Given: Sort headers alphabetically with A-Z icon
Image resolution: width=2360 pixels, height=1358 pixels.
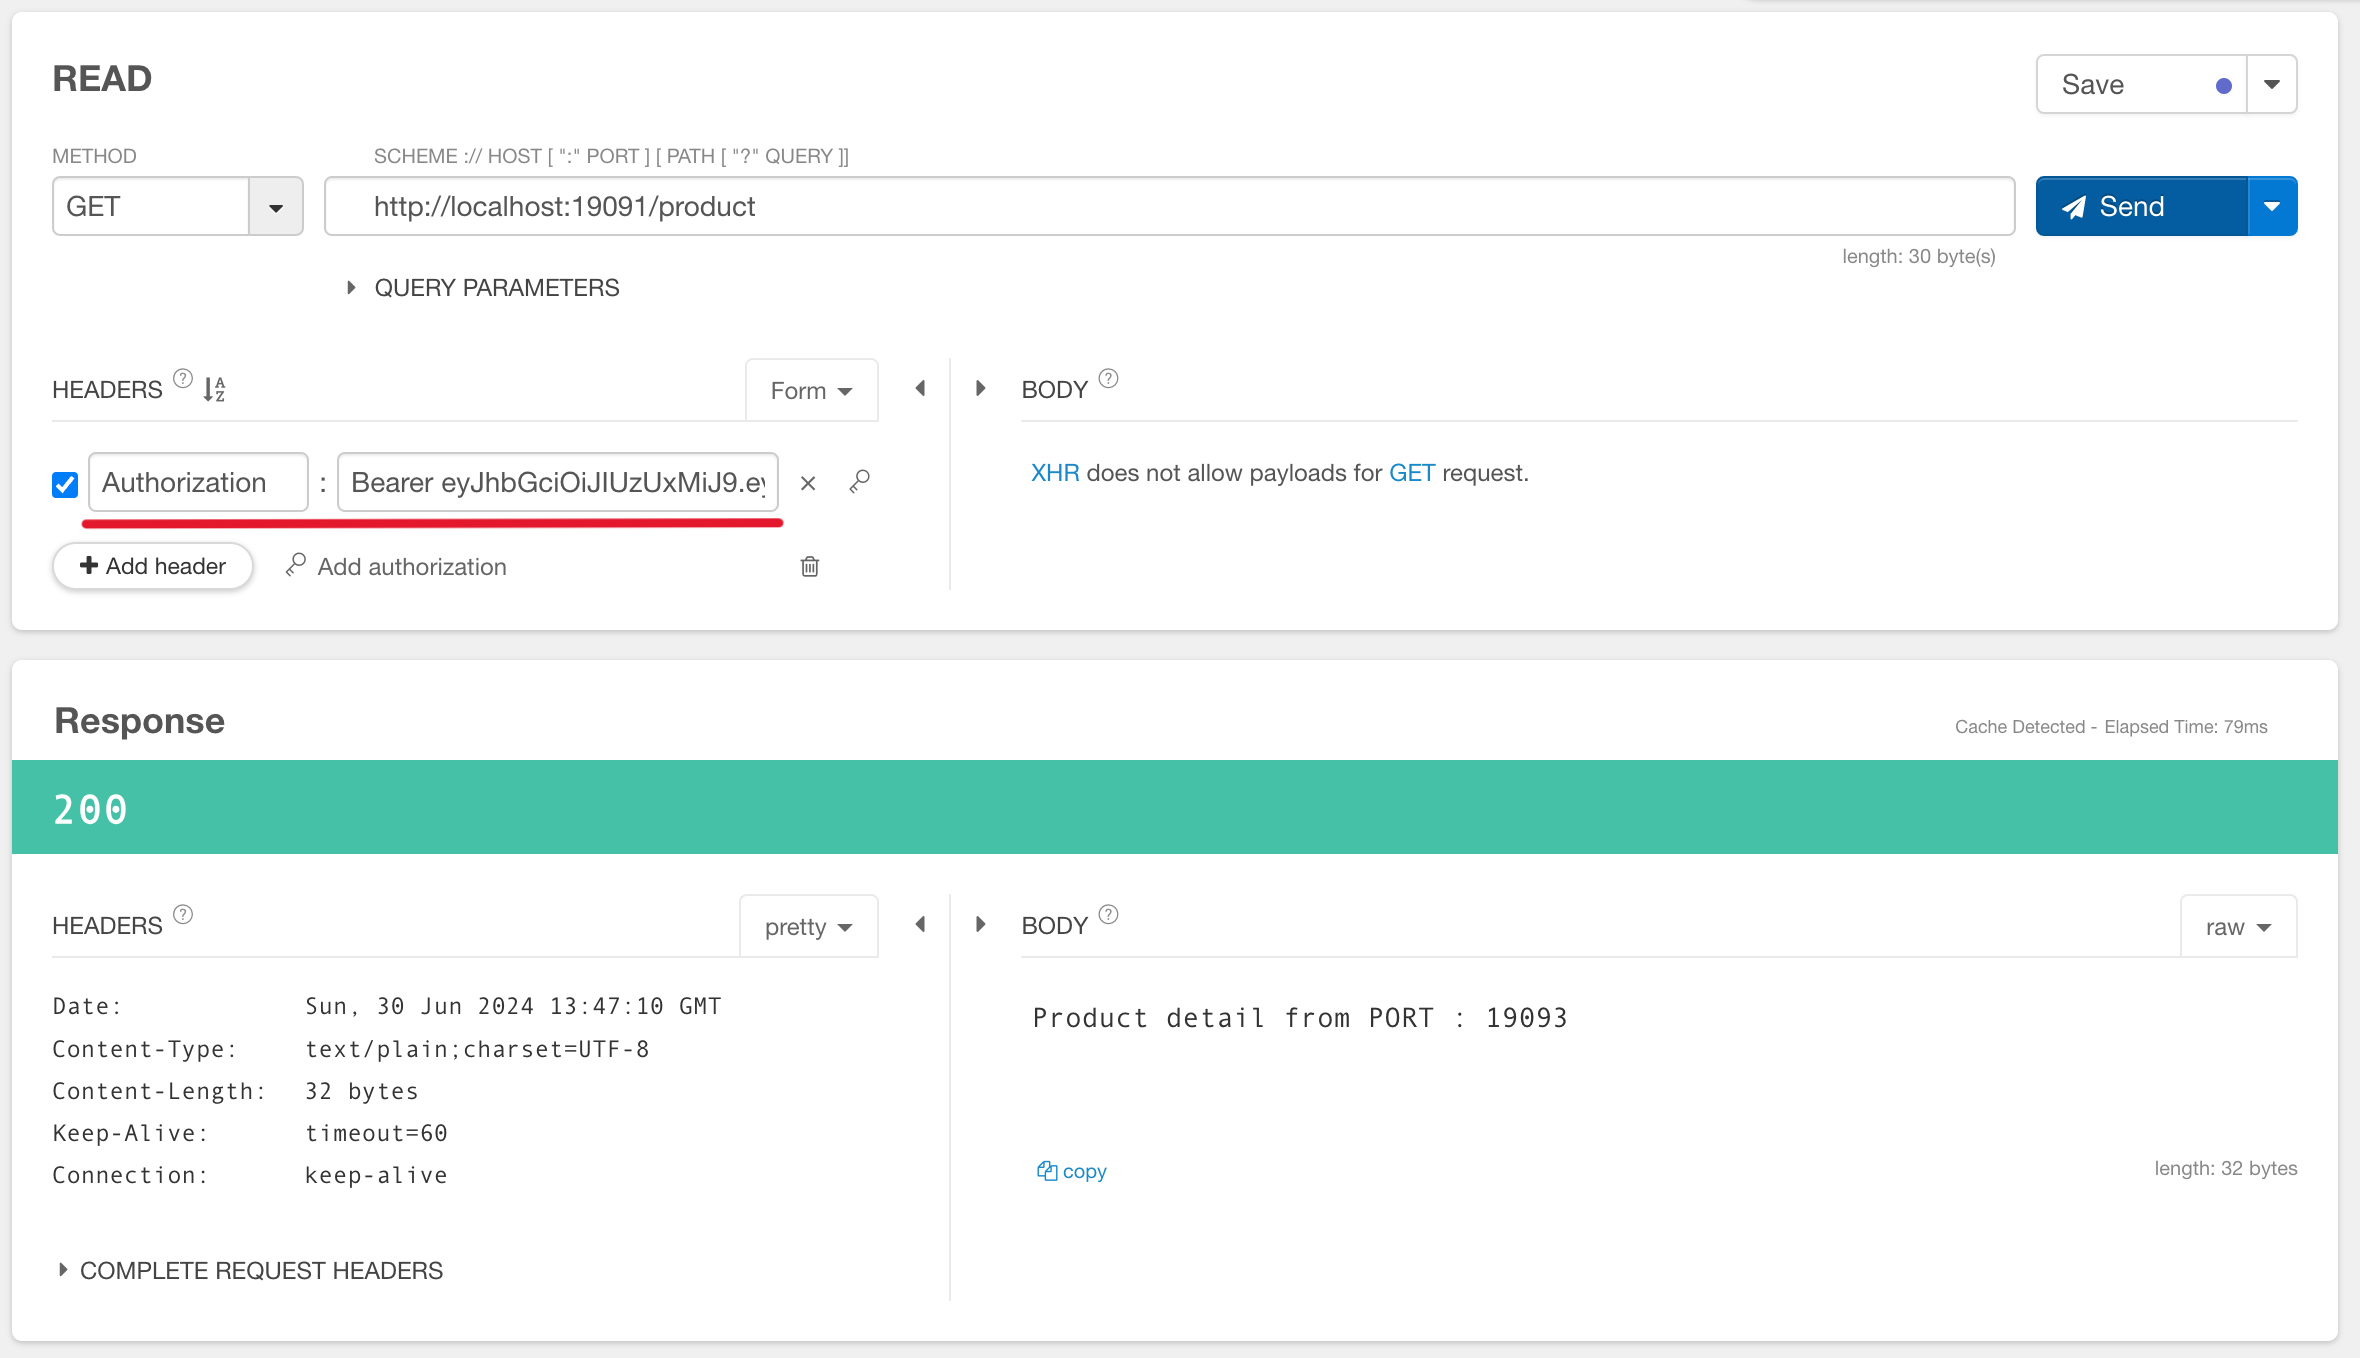Looking at the screenshot, I should coord(214,389).
